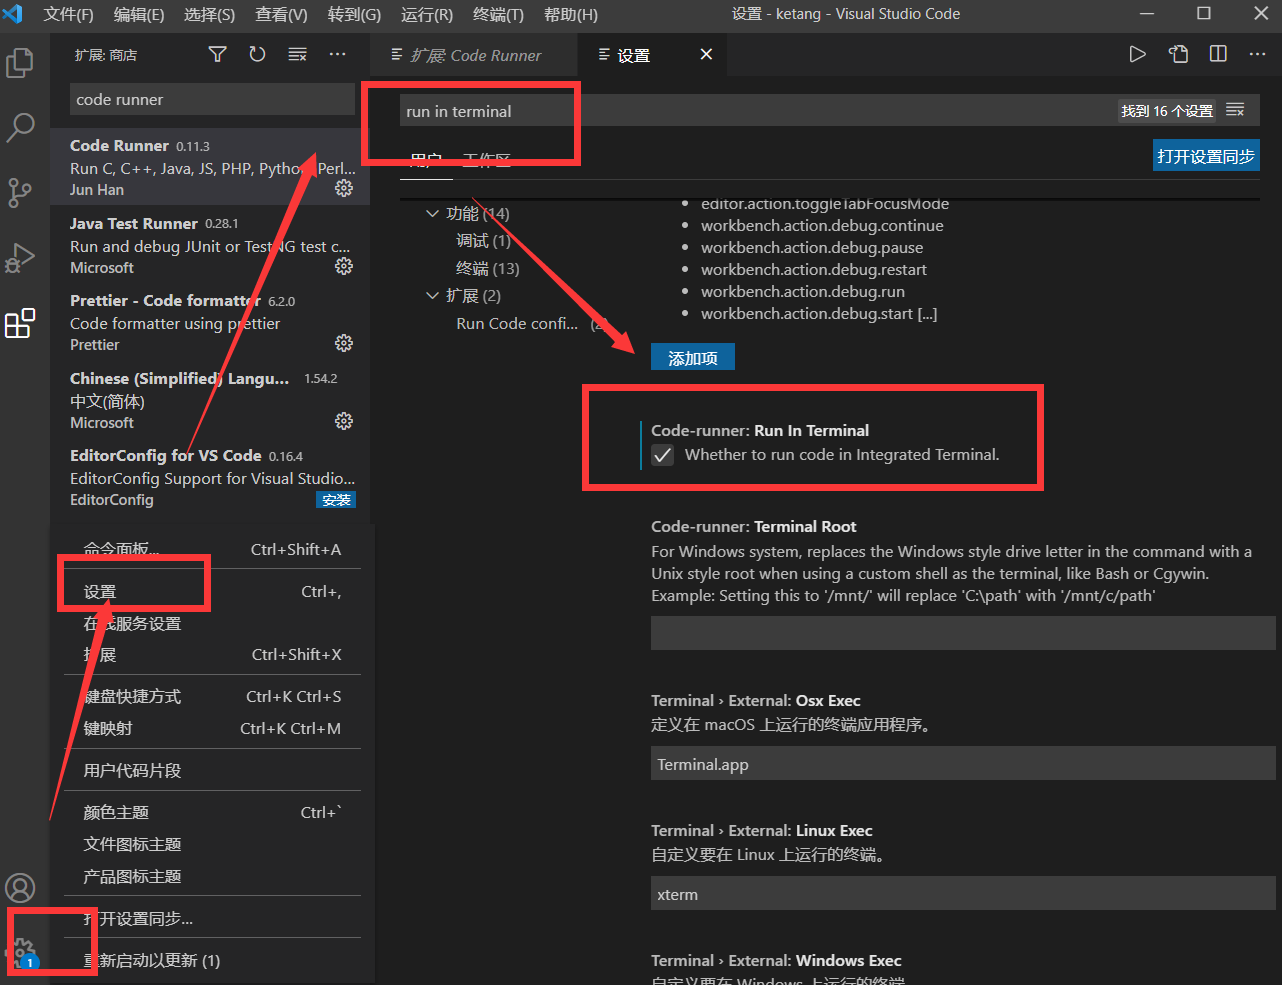Collapse the 功能 (14) settings group
Screen dimensions: 1282x985
click(432, 213)
